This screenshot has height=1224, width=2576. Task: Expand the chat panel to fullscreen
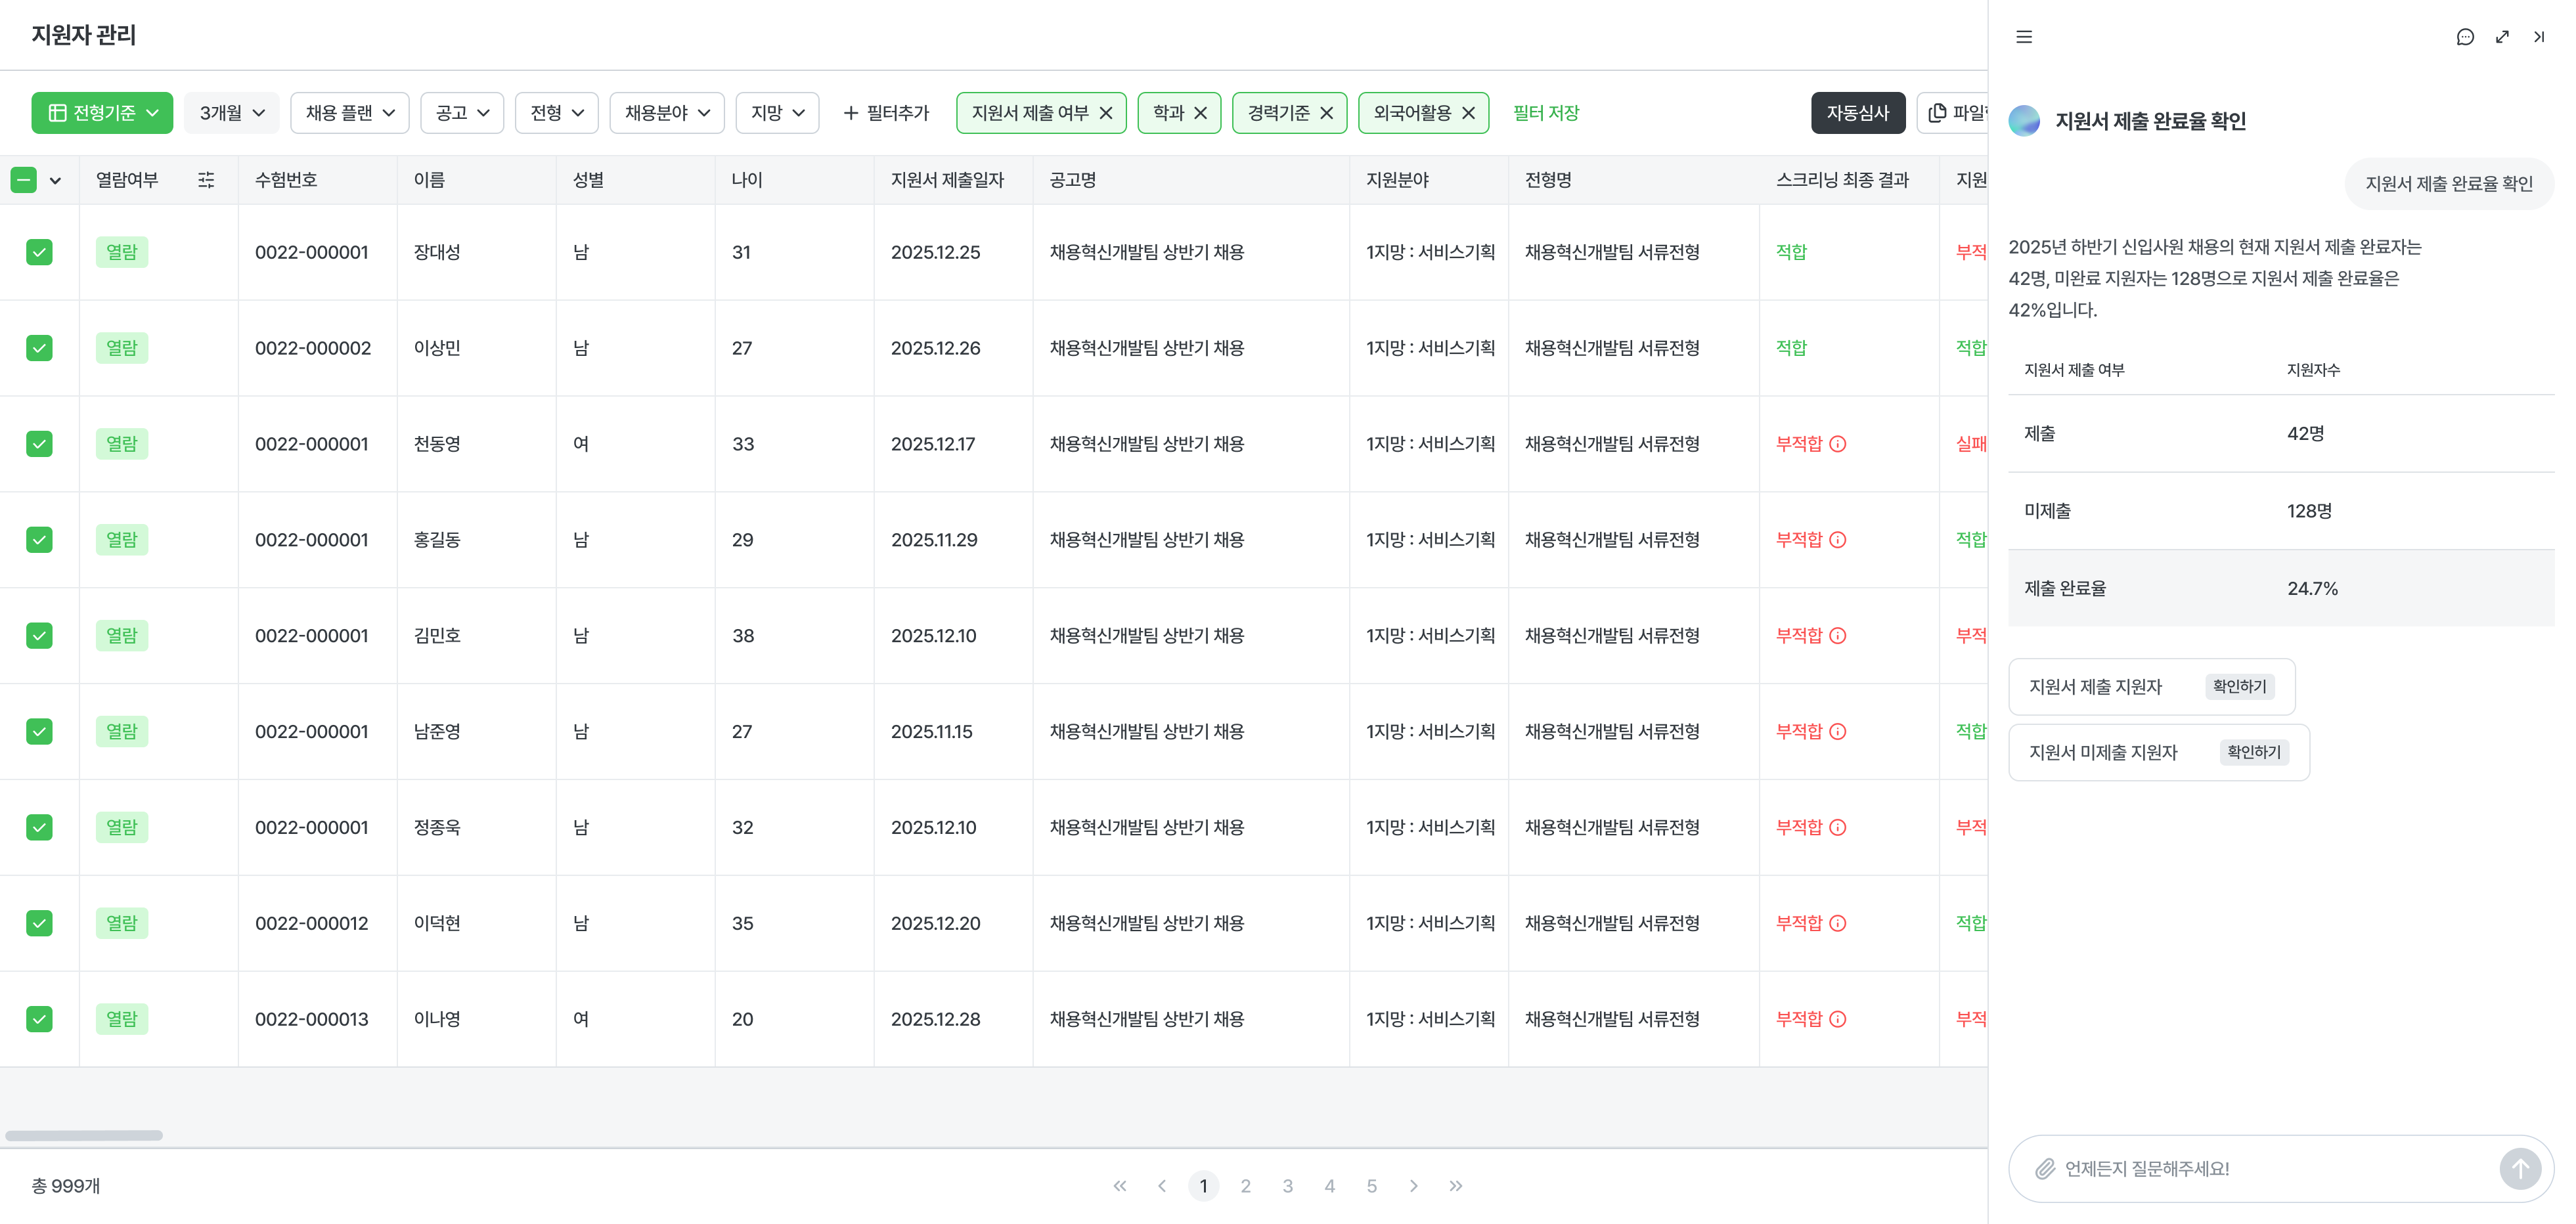(2502, 37)
